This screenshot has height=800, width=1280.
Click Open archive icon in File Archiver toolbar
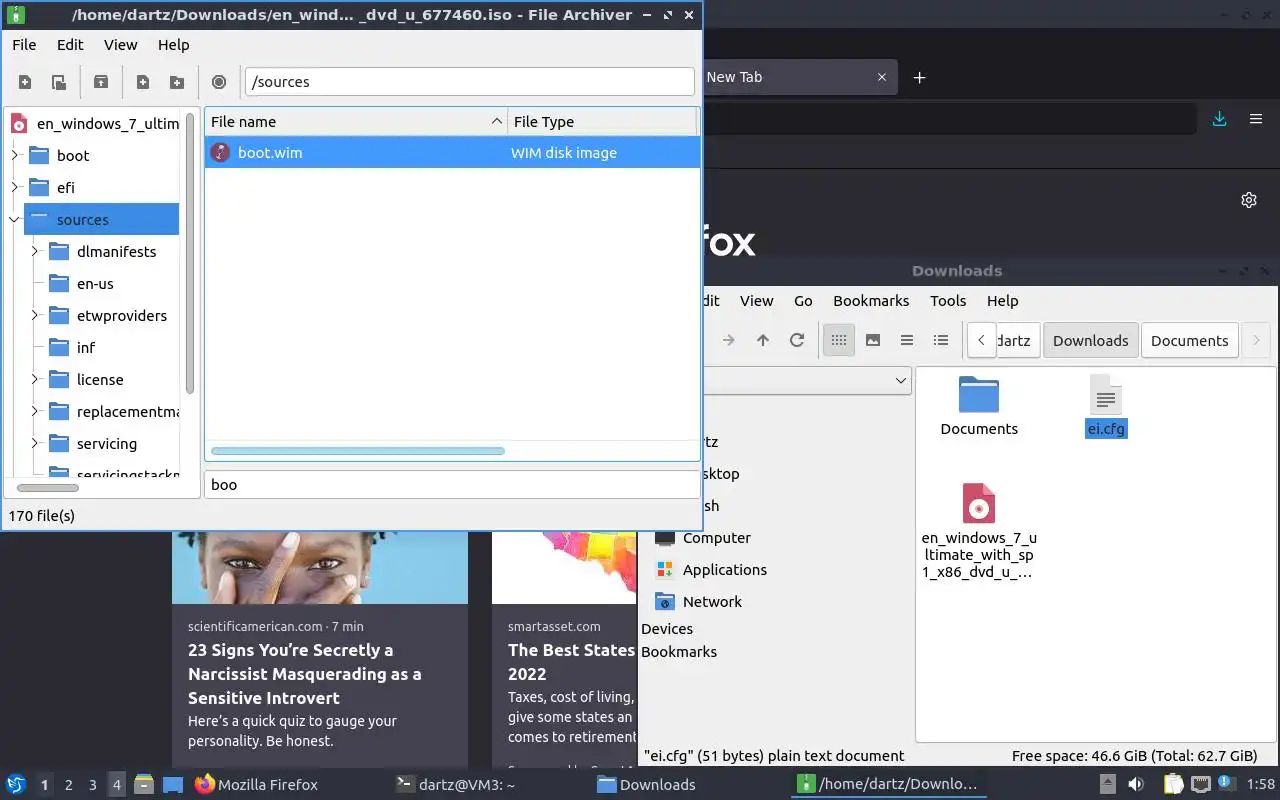(59, 82)
